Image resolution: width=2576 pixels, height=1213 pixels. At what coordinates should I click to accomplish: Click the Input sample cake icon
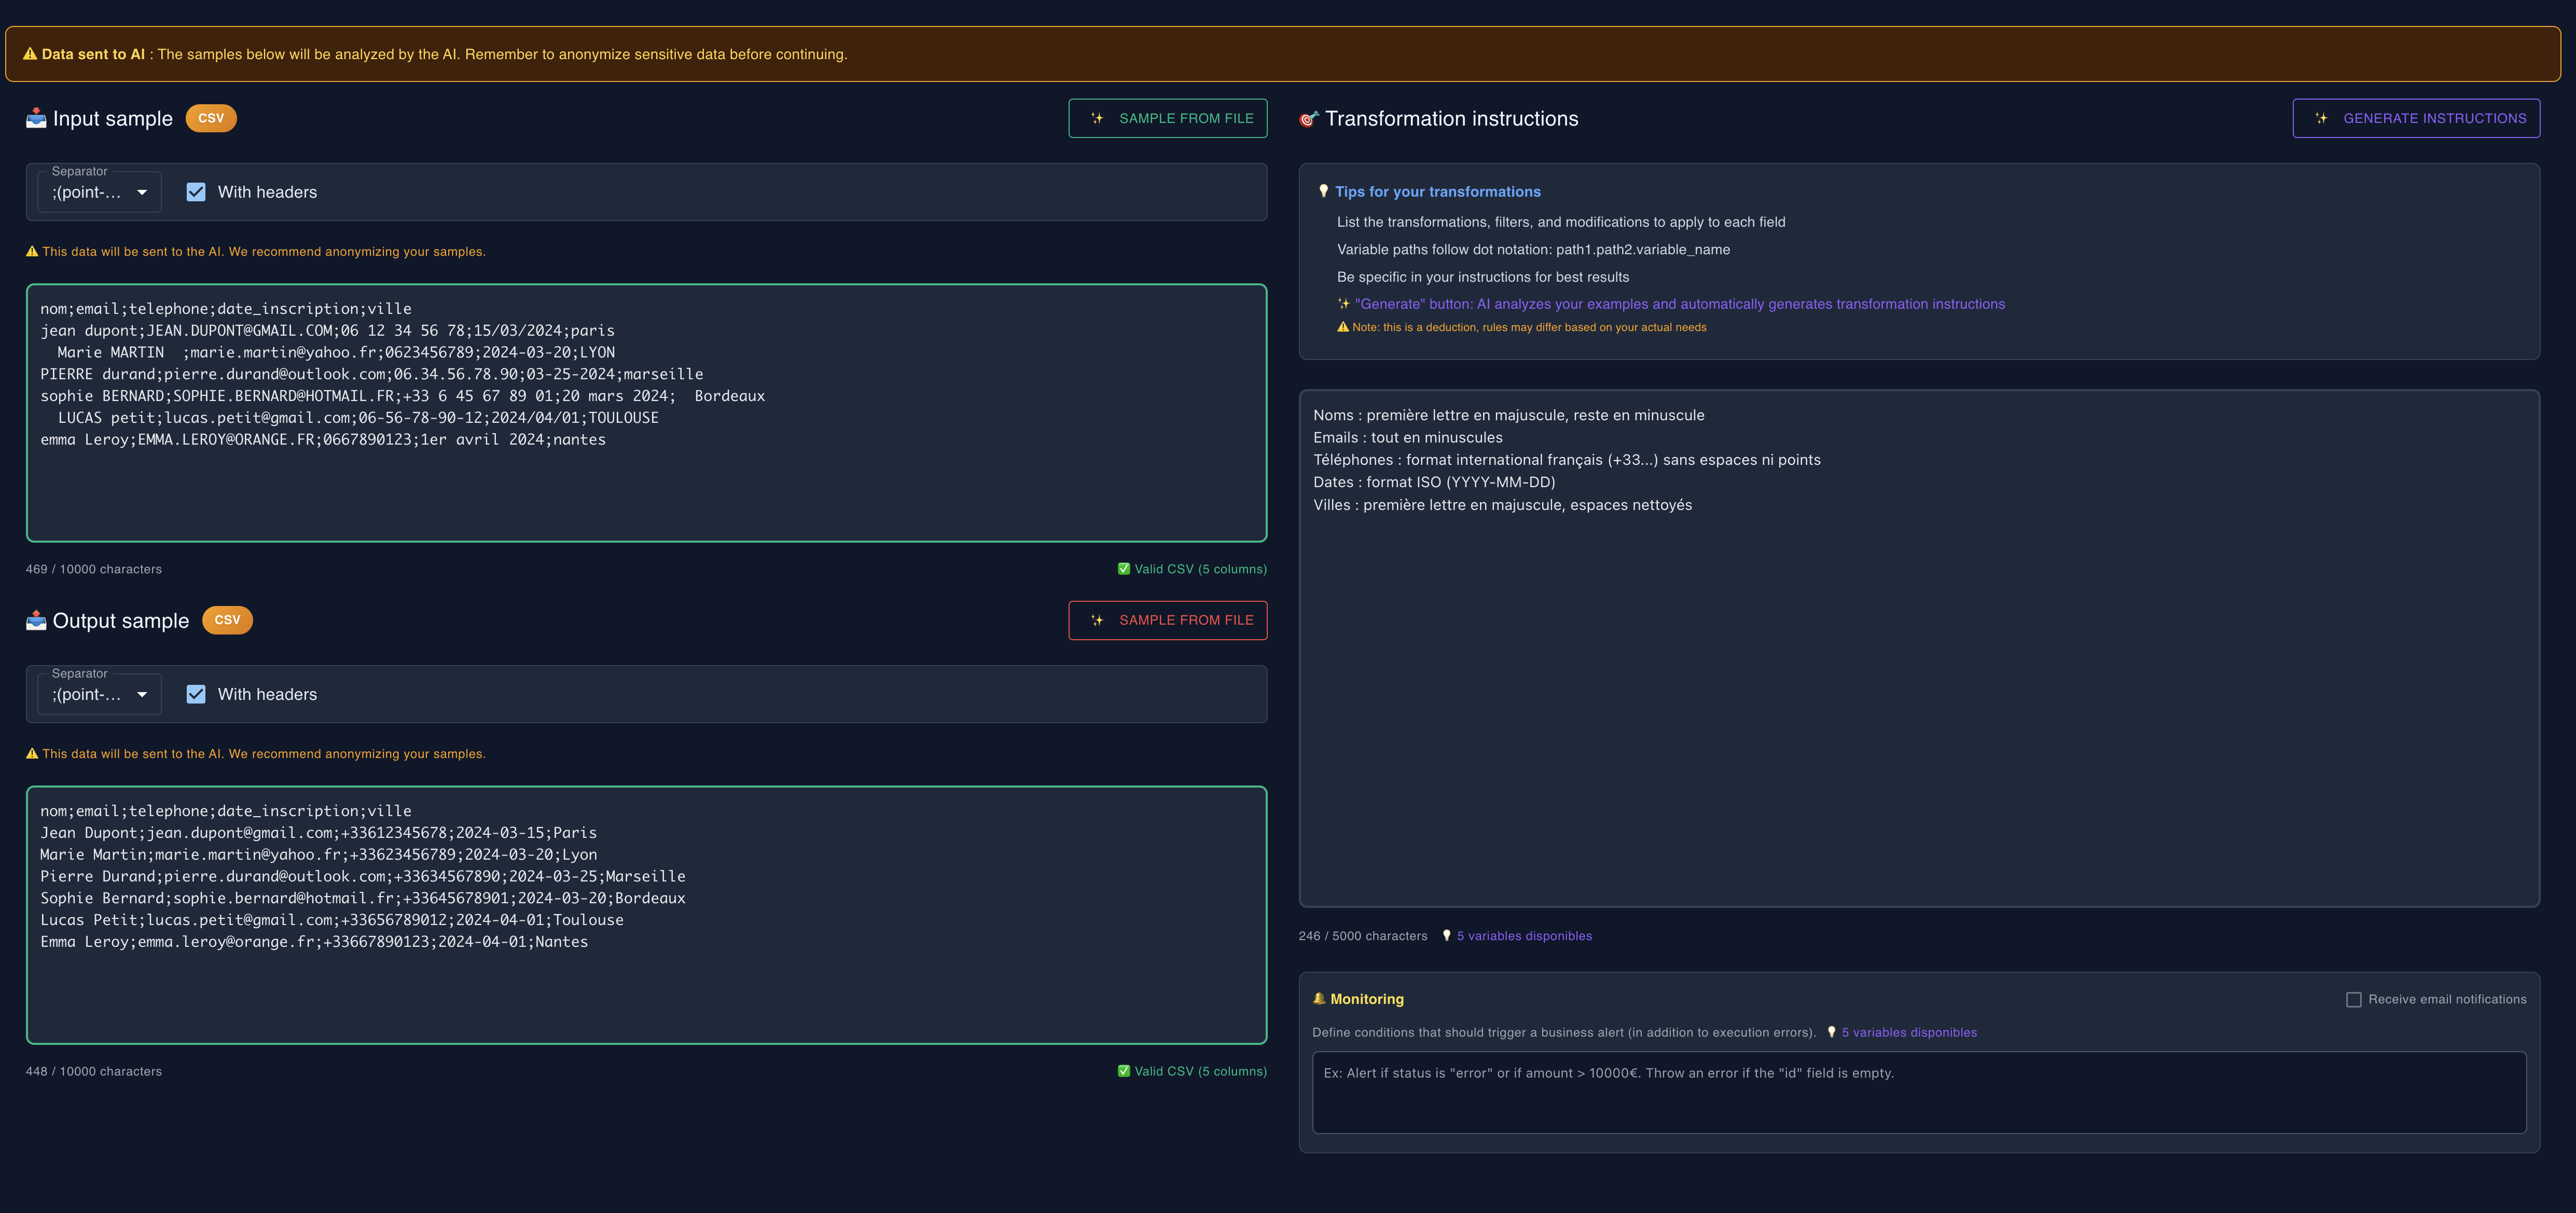(x=36, y=118)
